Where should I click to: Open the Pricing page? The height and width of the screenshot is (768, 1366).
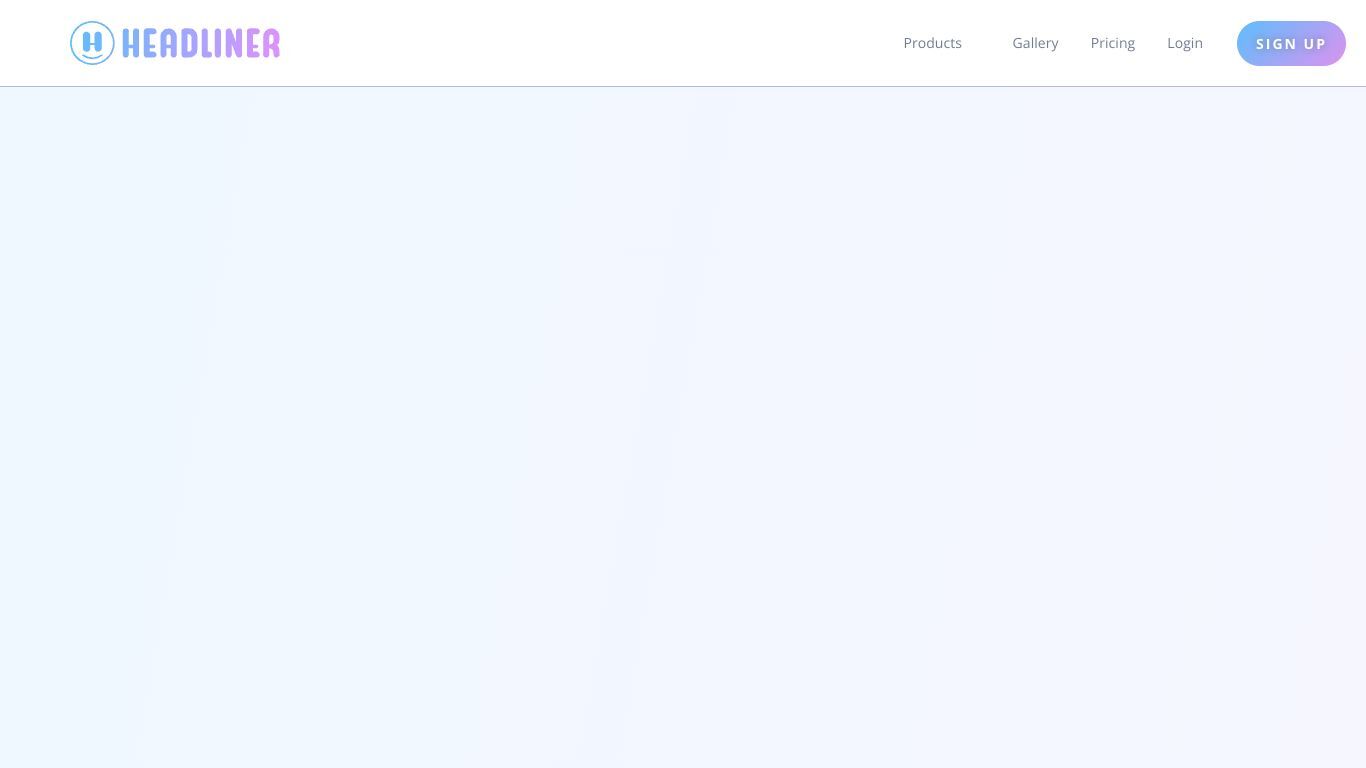coord(1112,43)
